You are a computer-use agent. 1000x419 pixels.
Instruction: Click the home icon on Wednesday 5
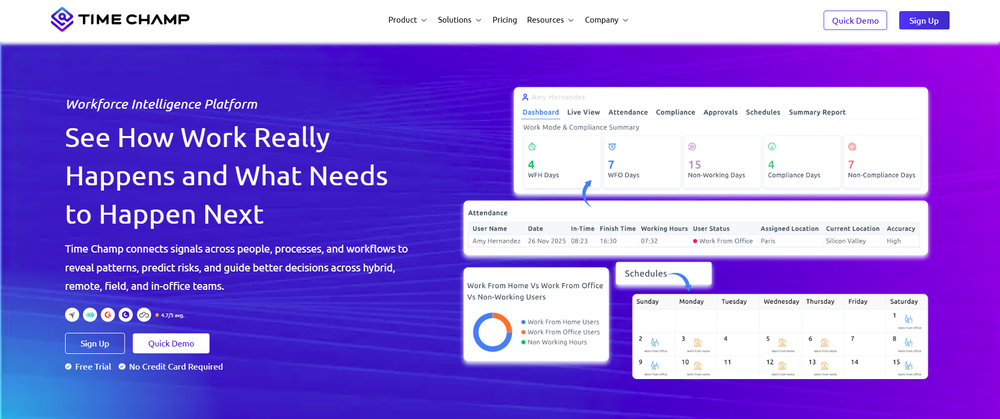[x=782, y=342]
